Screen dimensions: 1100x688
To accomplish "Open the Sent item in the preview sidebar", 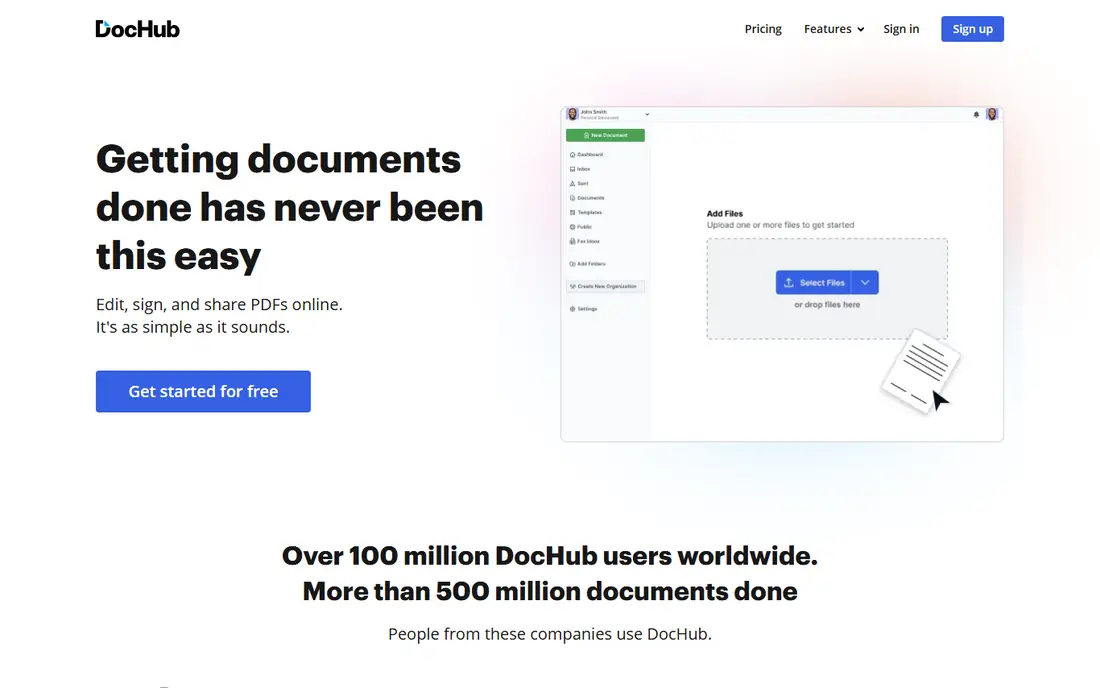I will pyautogui.click(x=579, y=184).
